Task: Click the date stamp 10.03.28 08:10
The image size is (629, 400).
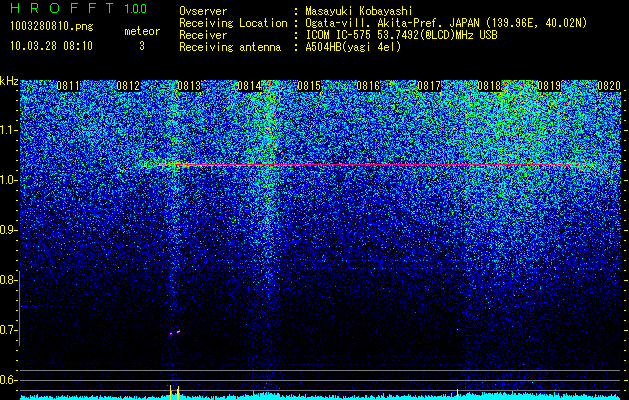Action: (x=51, y=46)
